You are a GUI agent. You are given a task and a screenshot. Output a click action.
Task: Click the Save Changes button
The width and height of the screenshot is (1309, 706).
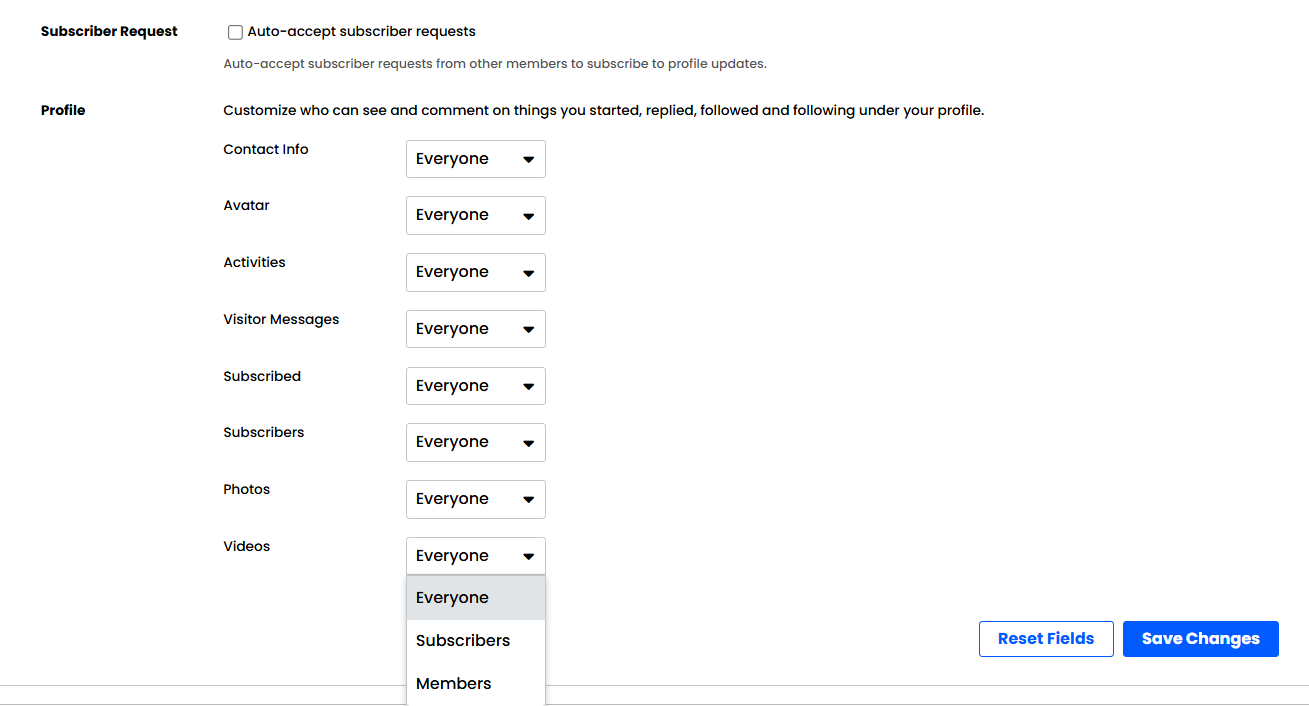pyautogui.click(x=1201, y=639)
